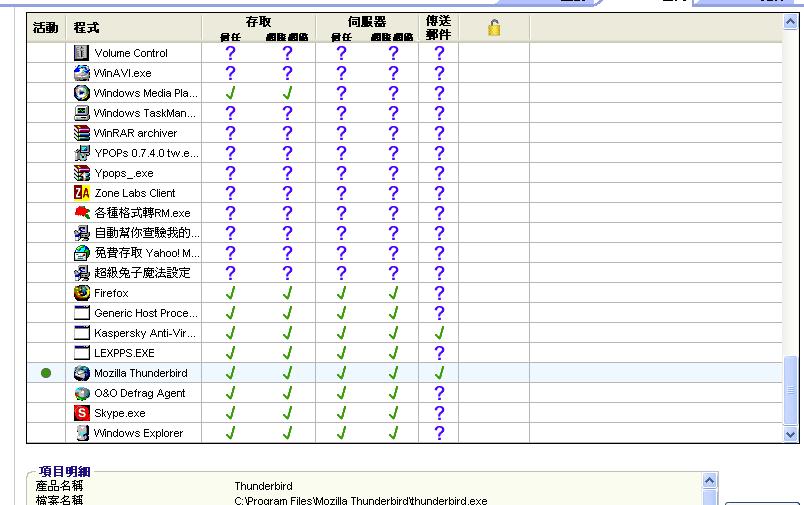Viewport: 804px width, 505px height.
Task: Open Firefox access trusted permission menu
Action: [230, 293]
